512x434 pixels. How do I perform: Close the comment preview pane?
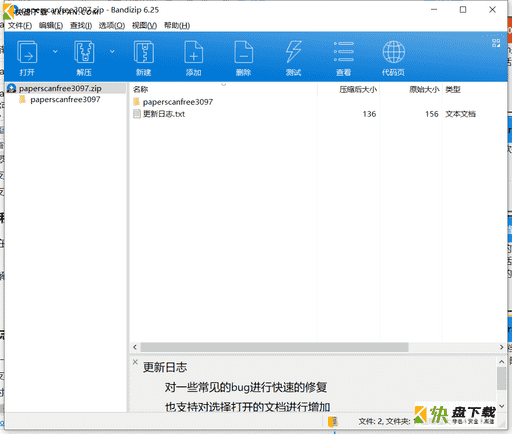[135, 362]
